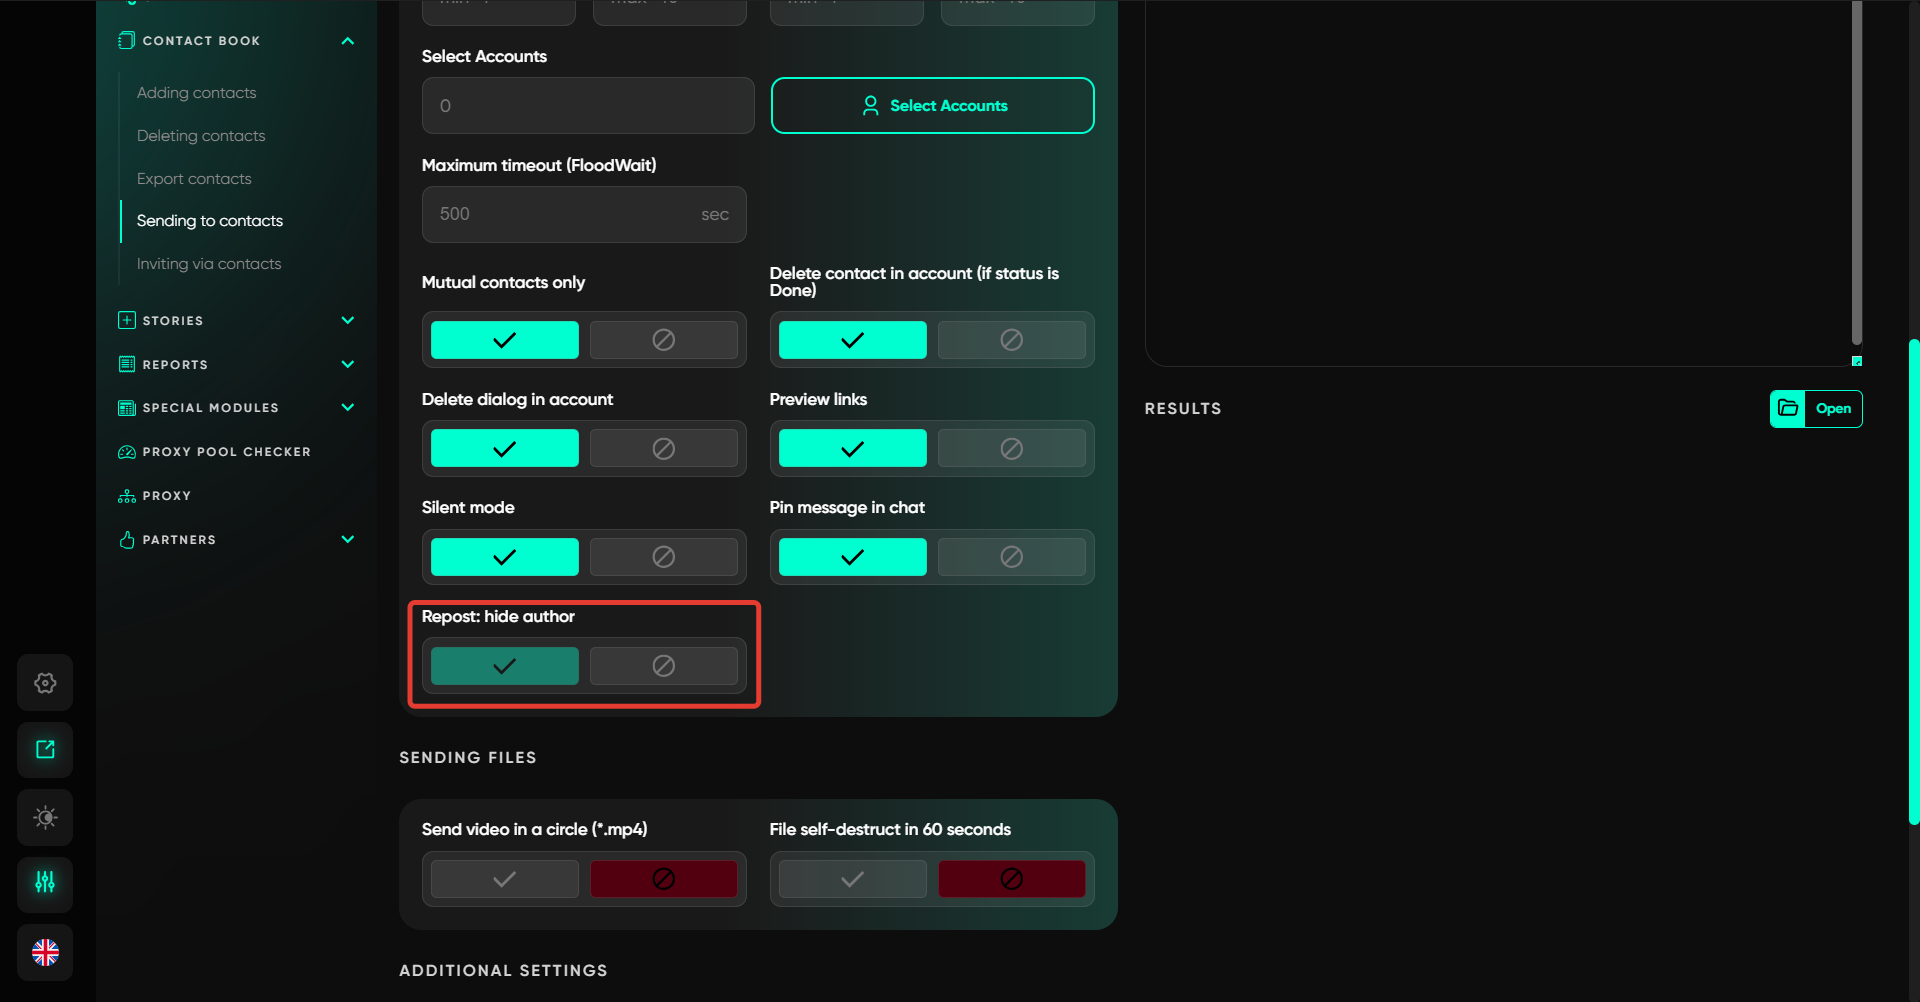Image resolution: width=1920 pixels, height=1002 pixels.
Task: Expand the Stories menu section
Action: (347, 321)
